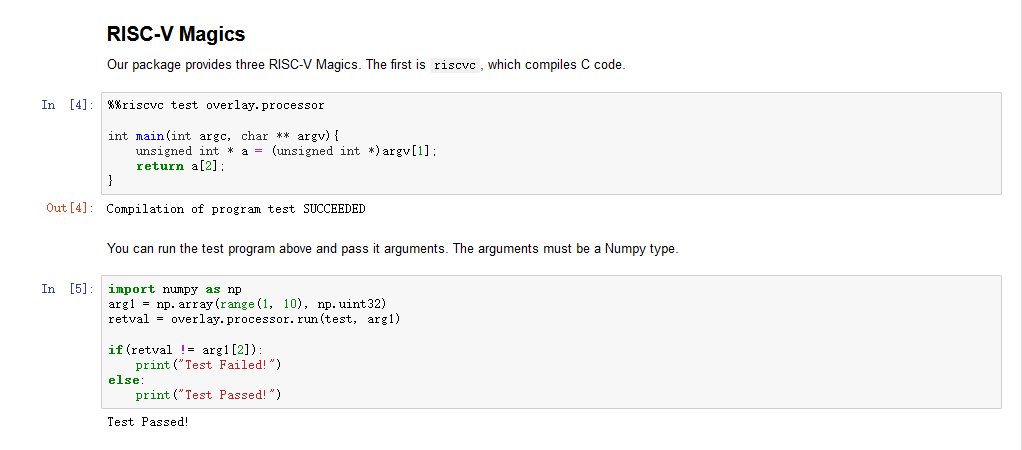Image resolution: width=1022 pixels, height=450 pixels.
Task: Click the paragraph about Numpy type arguments
Action: pyautogui.click(x=392, y=249)
